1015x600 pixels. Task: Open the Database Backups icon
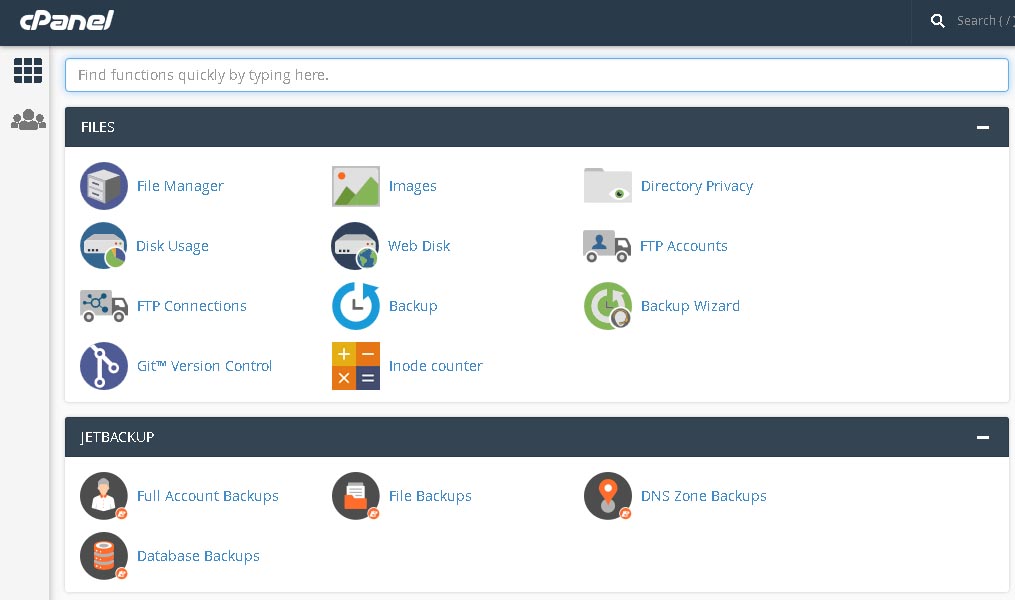[104, 556]
